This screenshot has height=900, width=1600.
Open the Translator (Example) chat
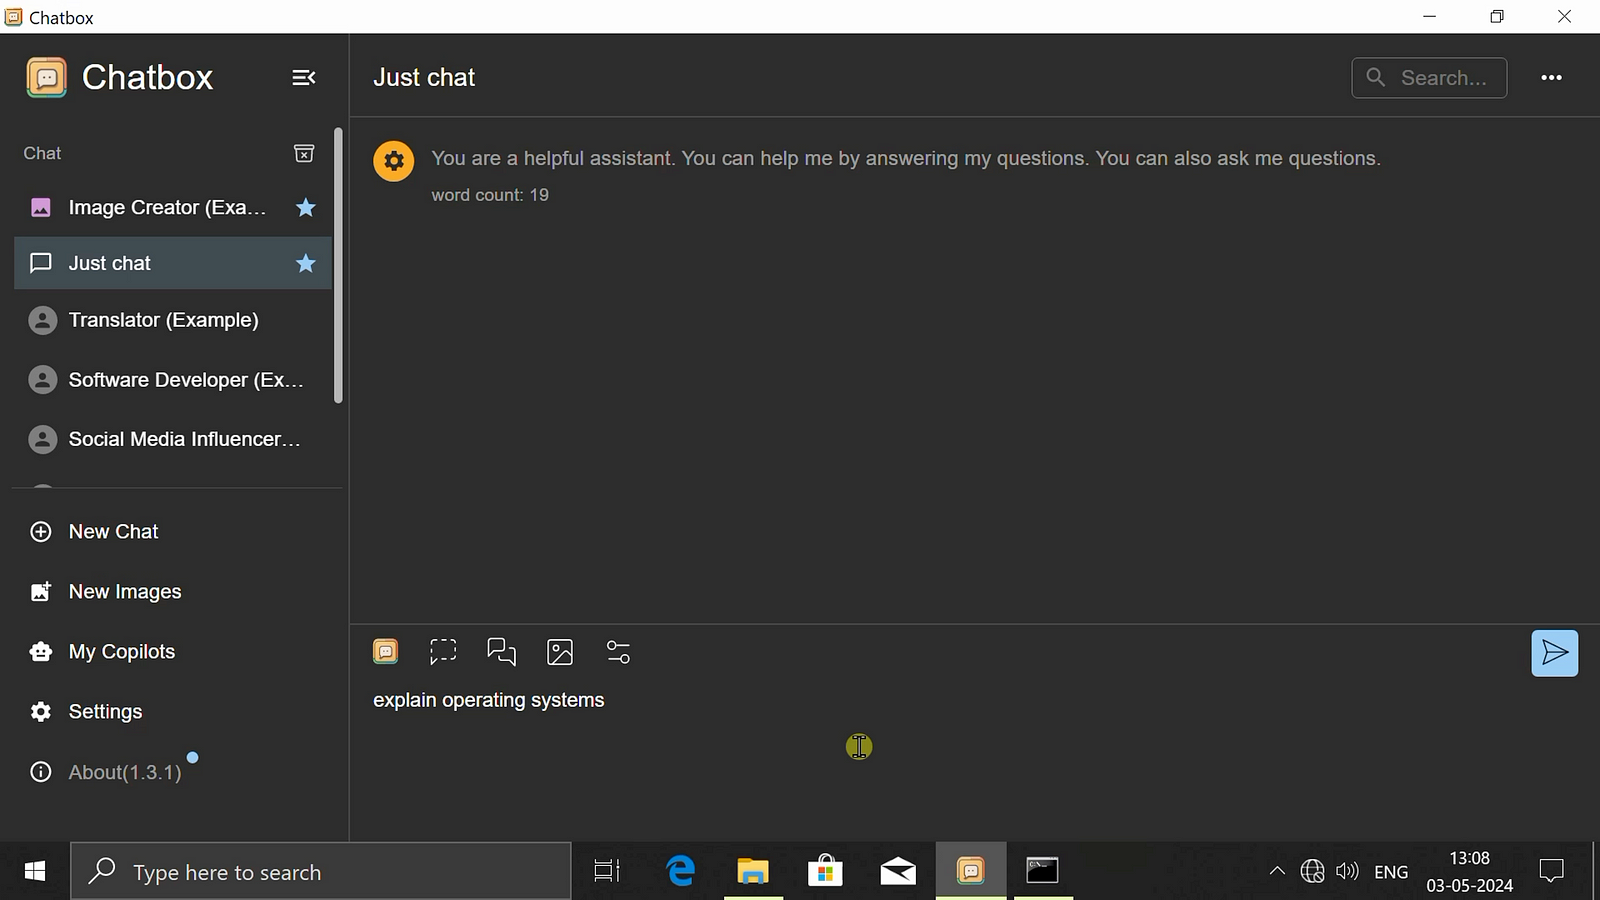tap(163, 320)
